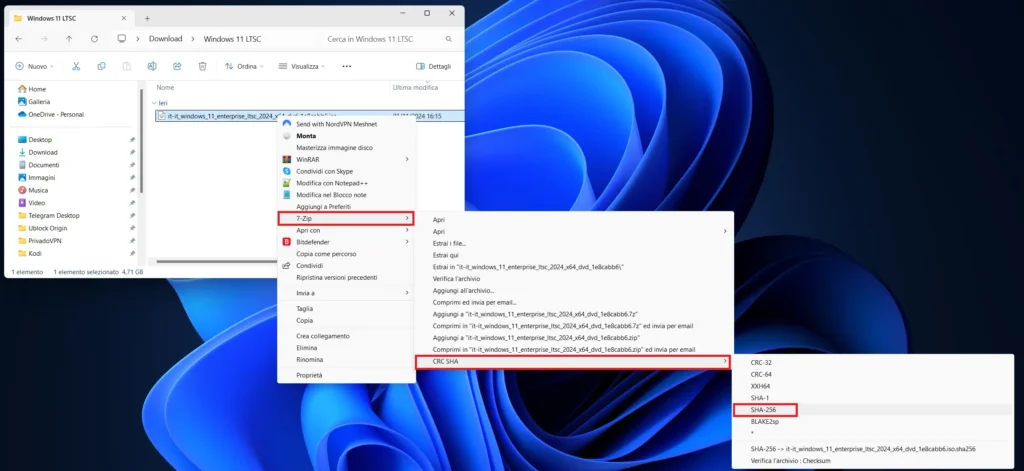Open Home in the navigation pane

tap(37, 89)
